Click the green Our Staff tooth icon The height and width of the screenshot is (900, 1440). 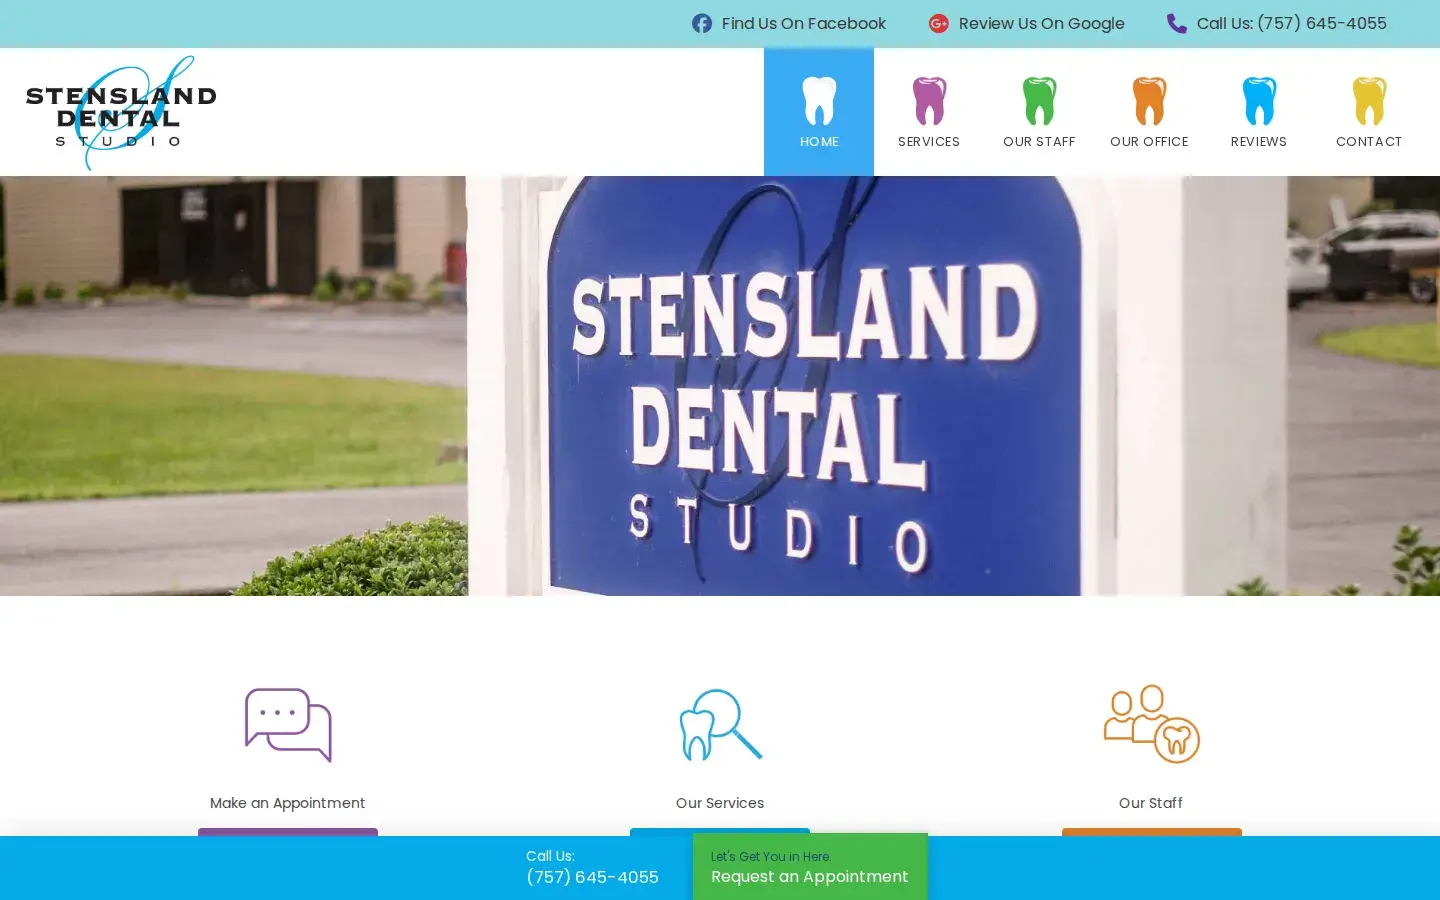tap(1039, 101)
